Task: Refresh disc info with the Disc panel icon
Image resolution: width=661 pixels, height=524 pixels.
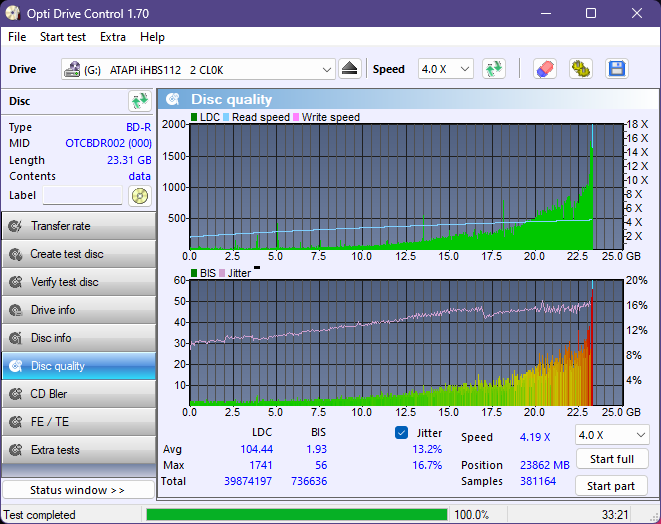Action: click(x=140, y=101)
